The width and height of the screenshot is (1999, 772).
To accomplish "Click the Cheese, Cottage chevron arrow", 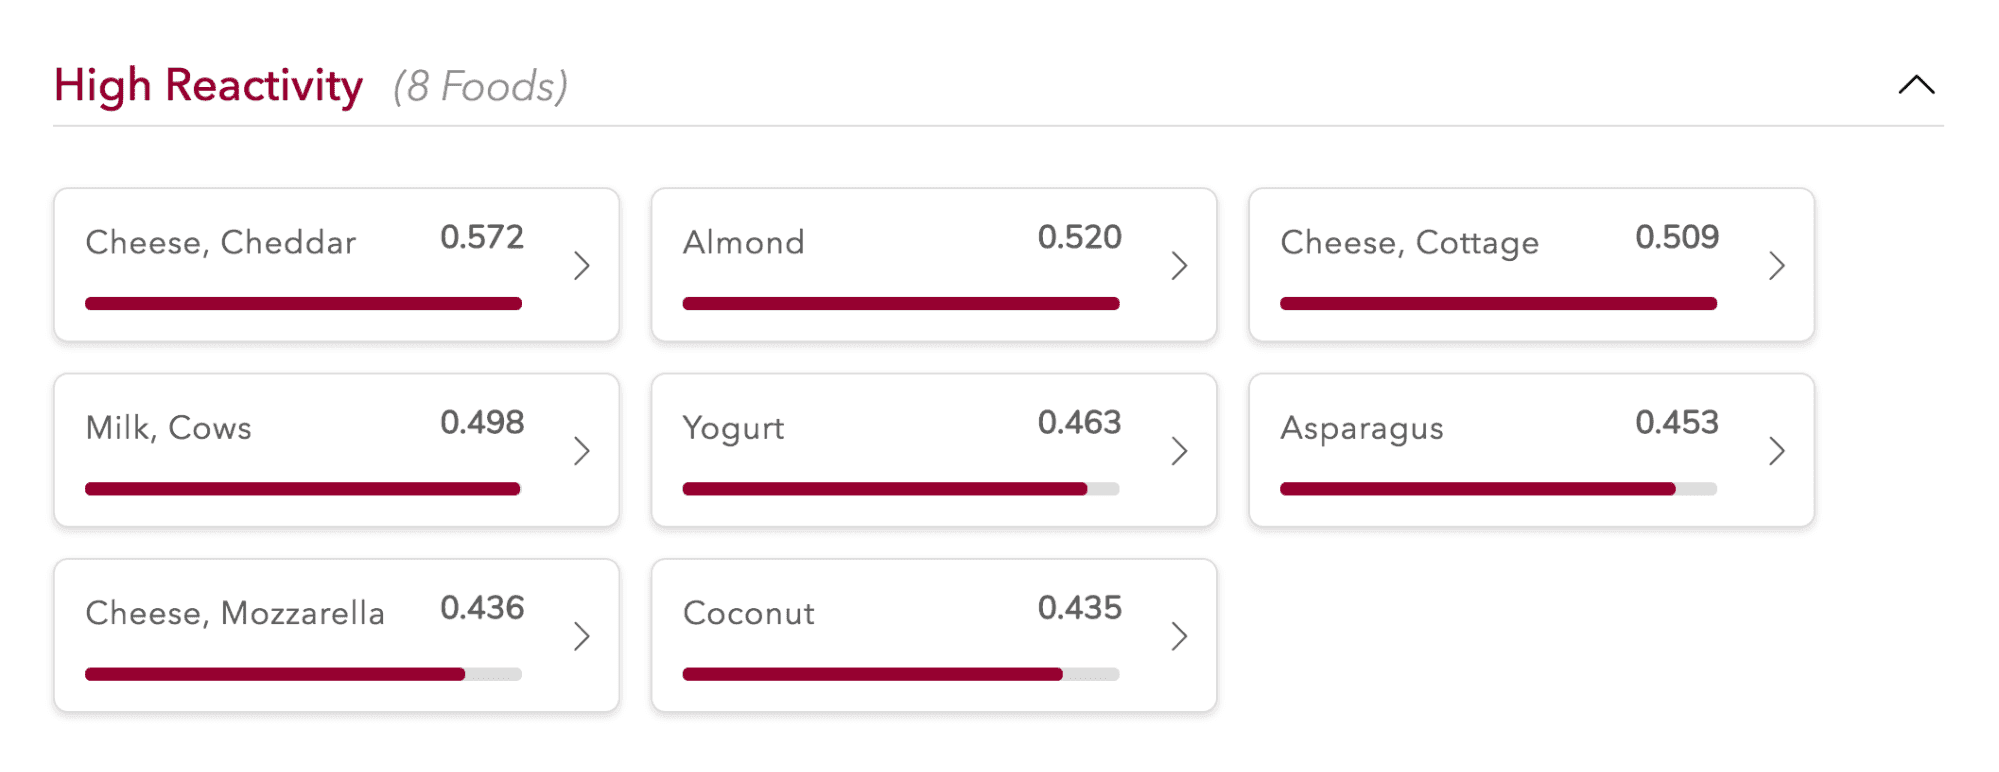I will point(1776,266).
